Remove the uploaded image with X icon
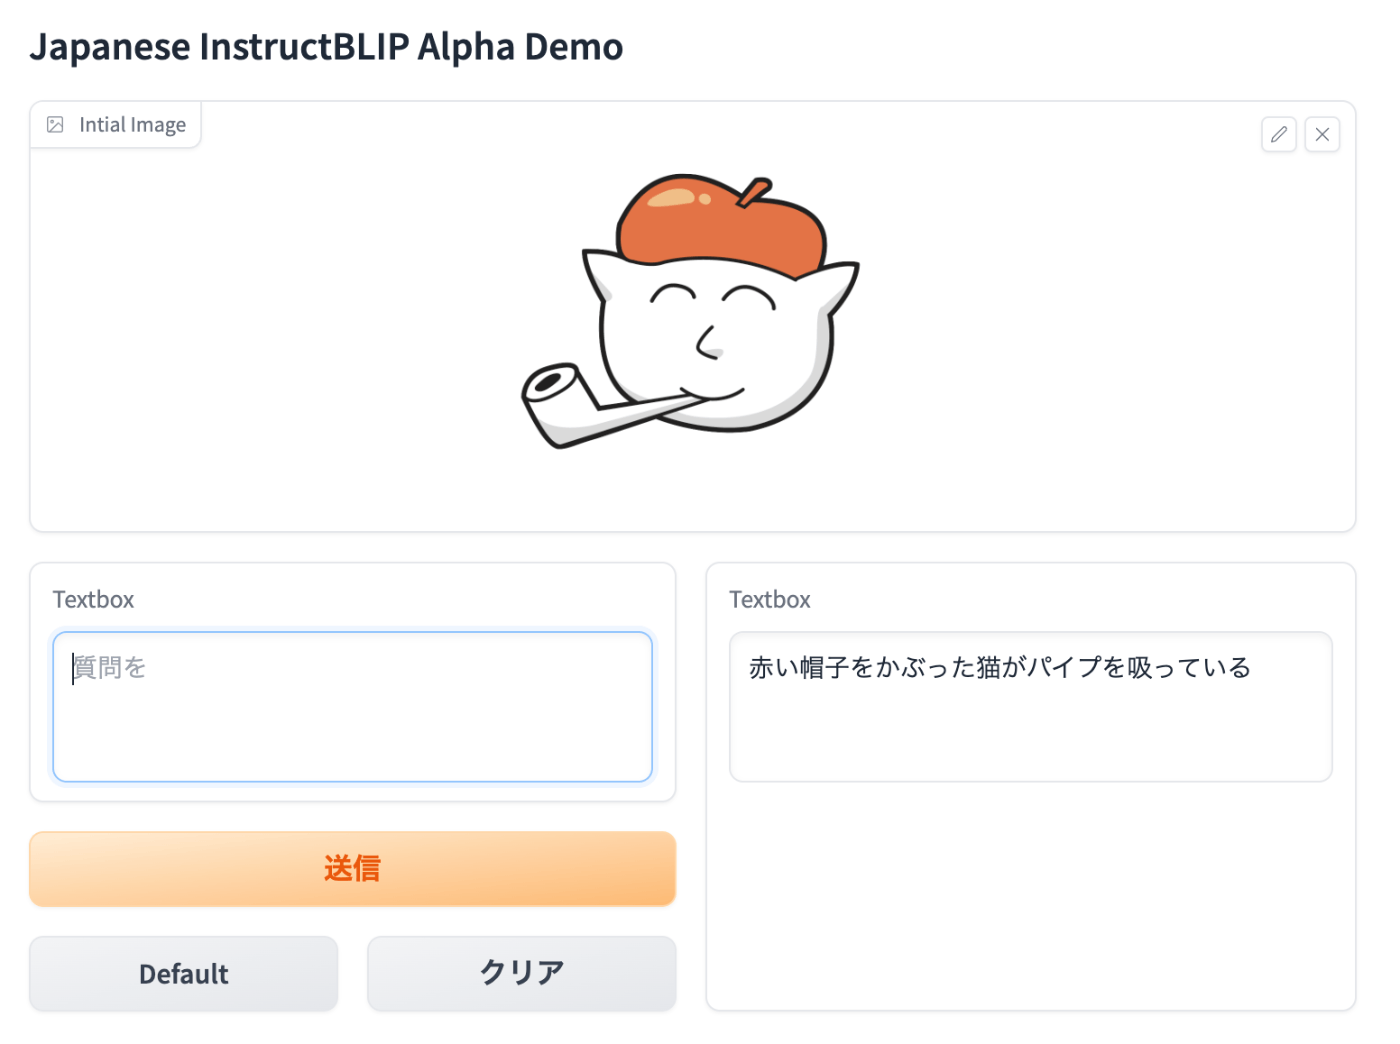This screenshot has width=1400, height=1044. pos(1322,134)
